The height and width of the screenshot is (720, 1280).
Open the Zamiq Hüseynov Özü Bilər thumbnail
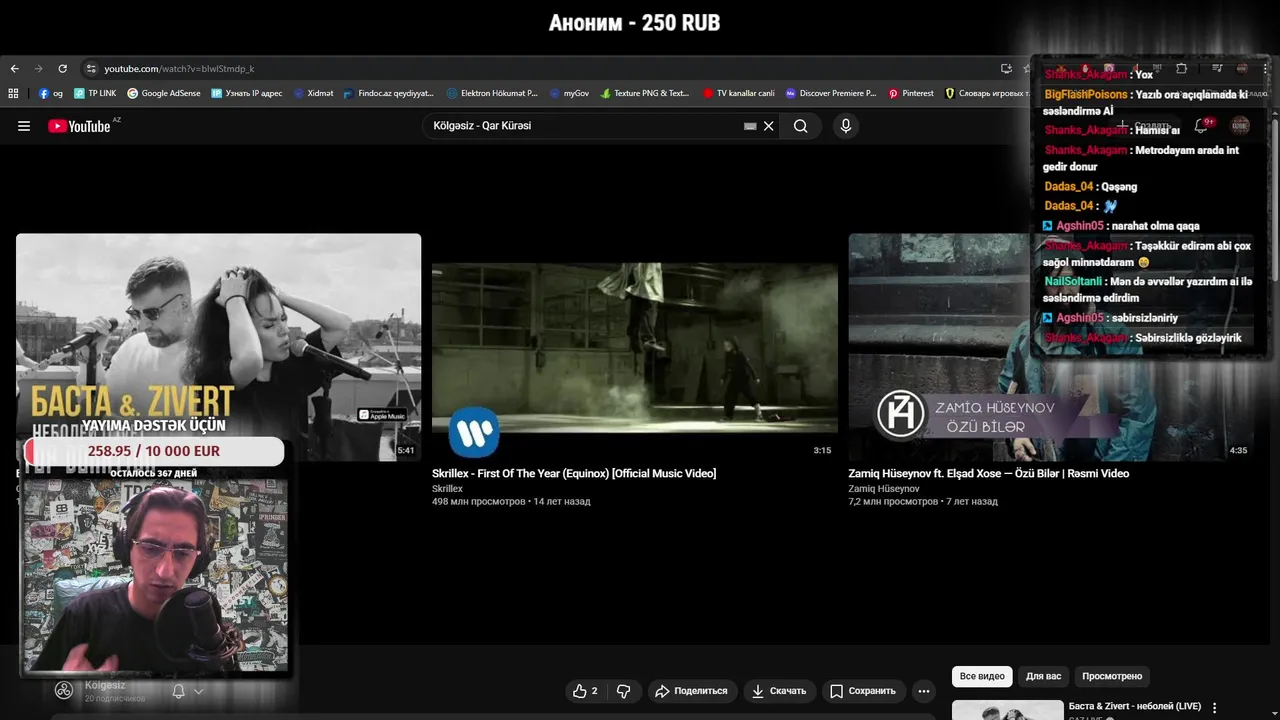[x=1052, y=347]
